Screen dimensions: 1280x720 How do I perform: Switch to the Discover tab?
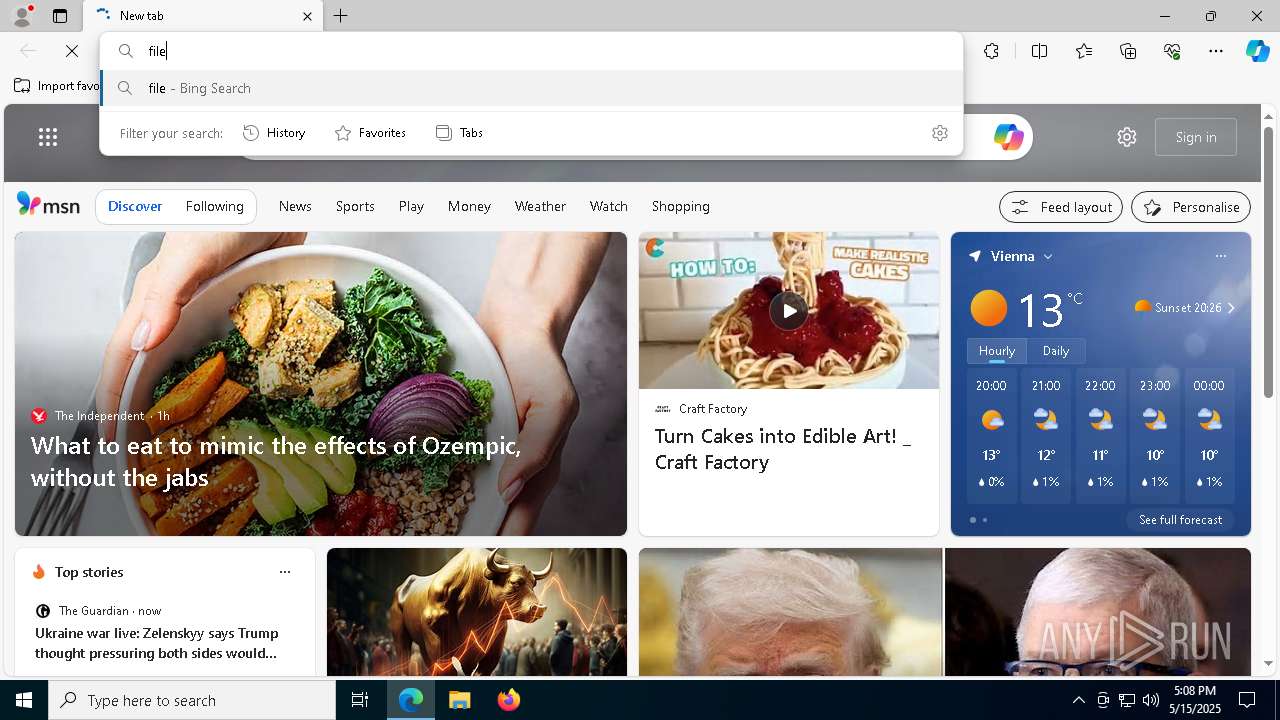point(135,206)
